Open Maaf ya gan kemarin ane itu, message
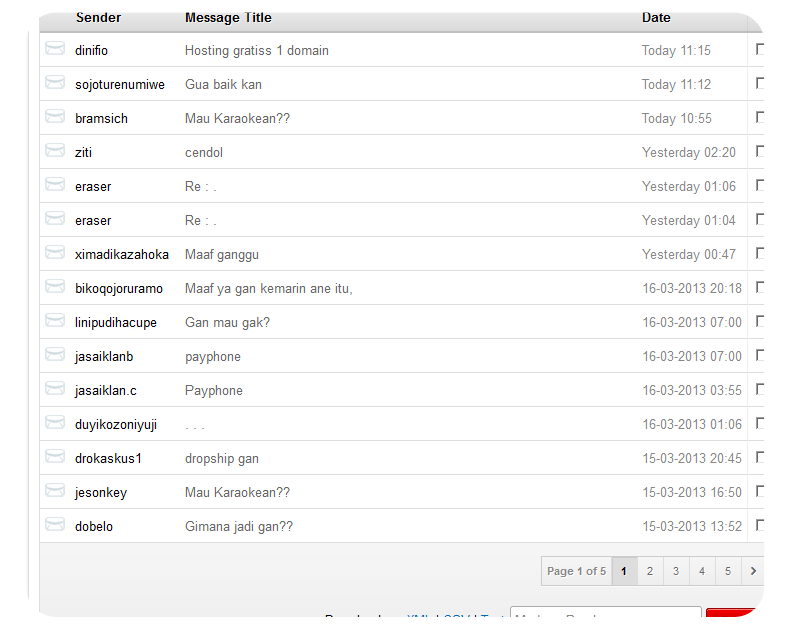792x631 pixels. coord(269,288)
